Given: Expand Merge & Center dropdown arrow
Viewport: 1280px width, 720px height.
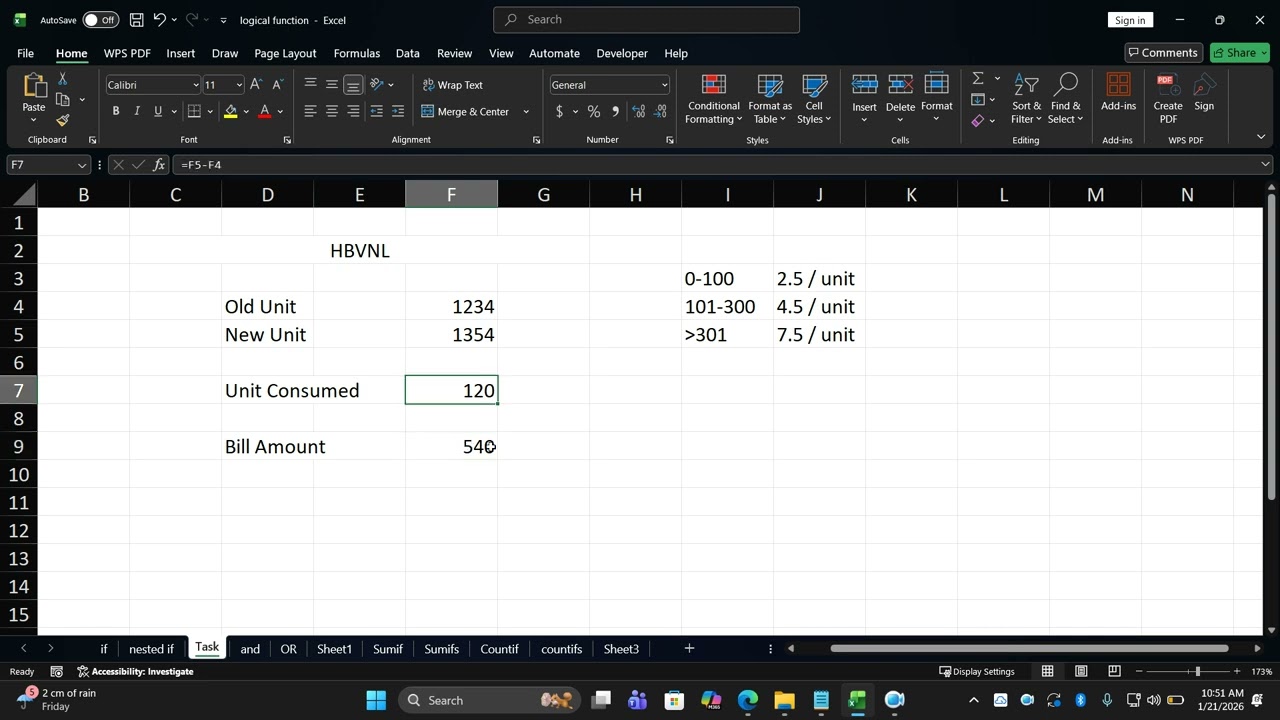Looking at the screenshot, I should tap(526, 112).
